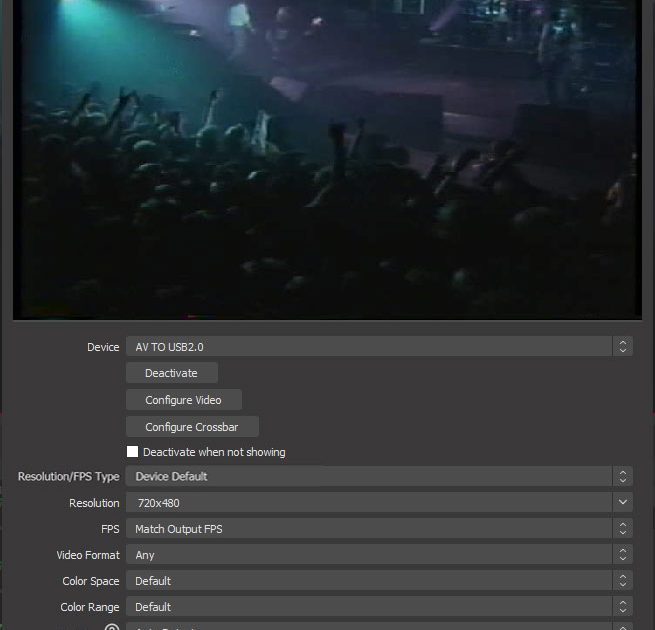Open the Device dropdown showing AV TO USB2.0
The height and width of the screenshot is (630, 655).
370,347
